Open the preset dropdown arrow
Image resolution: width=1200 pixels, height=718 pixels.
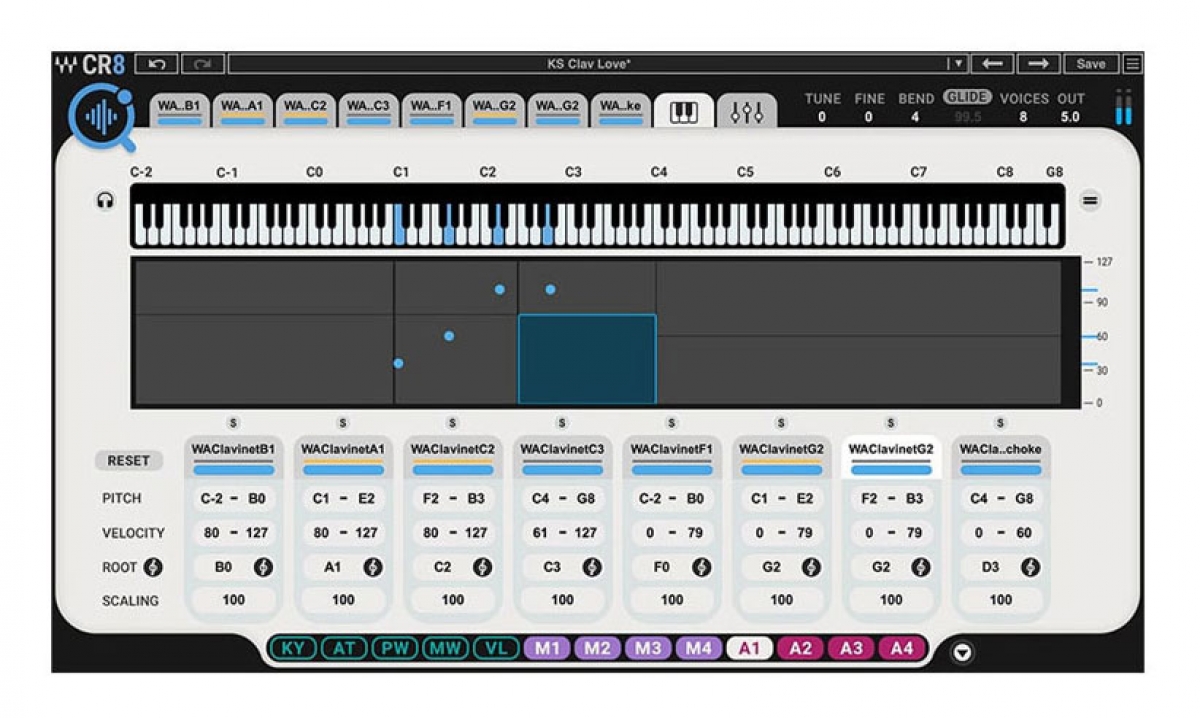[x=957, y=64]
